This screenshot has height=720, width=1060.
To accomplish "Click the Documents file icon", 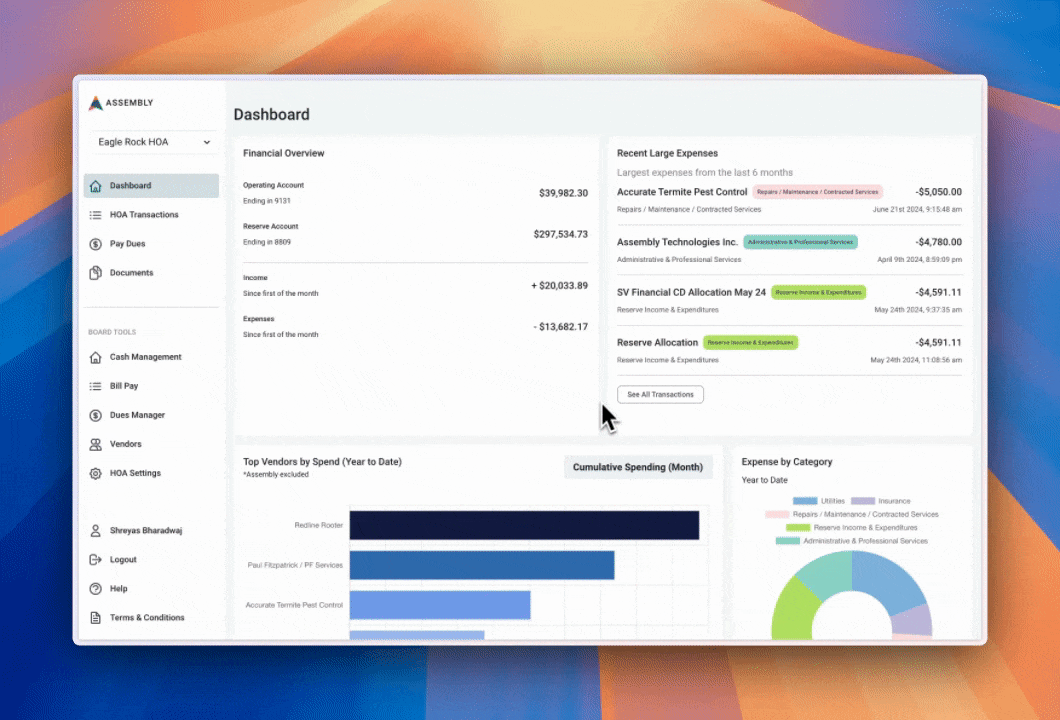I will 96,273.
